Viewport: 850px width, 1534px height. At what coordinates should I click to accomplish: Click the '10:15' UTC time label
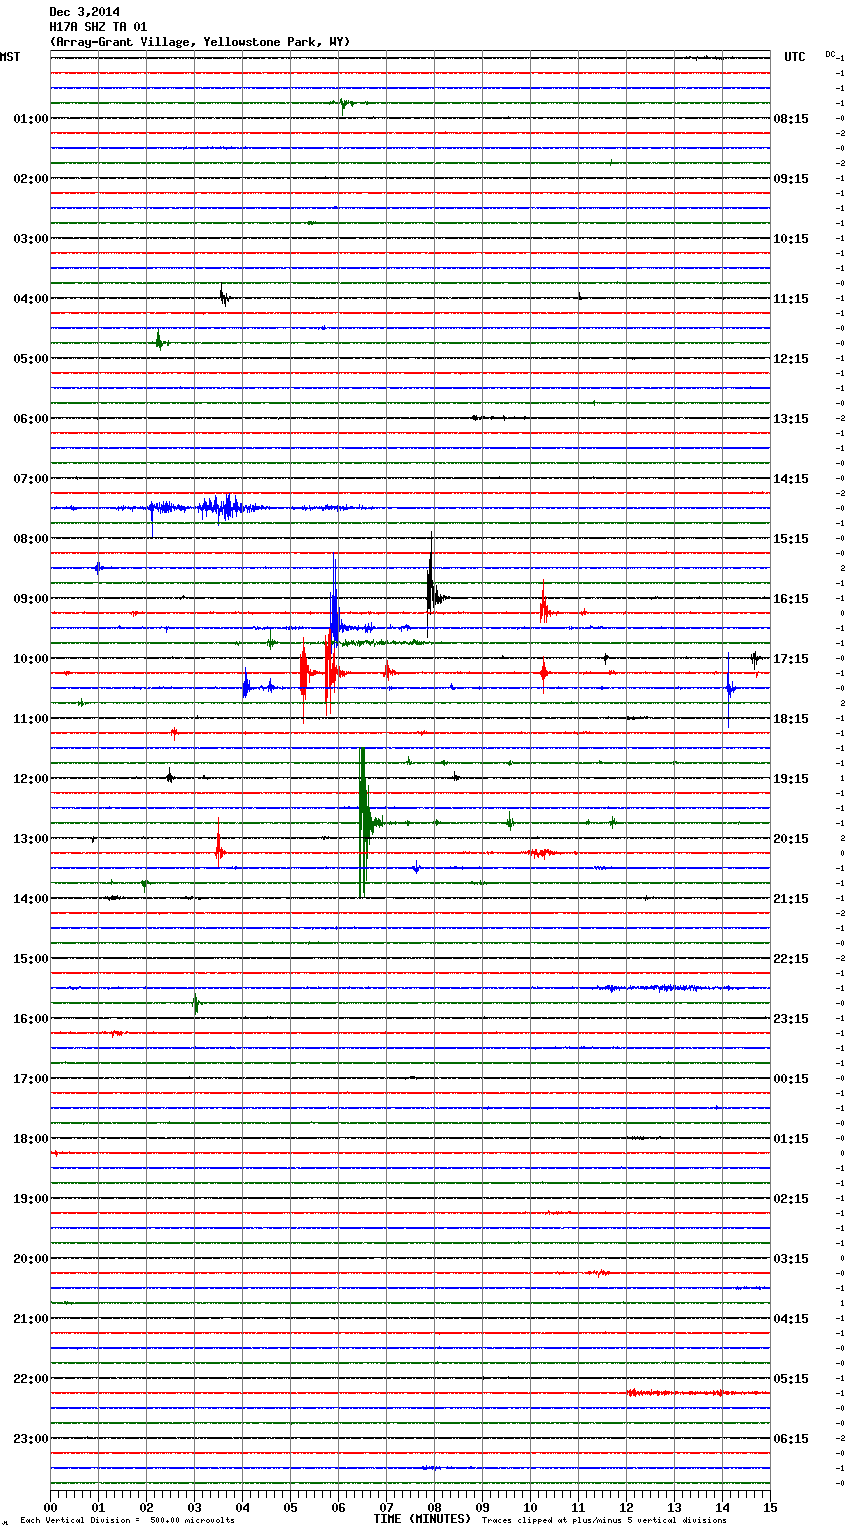coord(791,239)
